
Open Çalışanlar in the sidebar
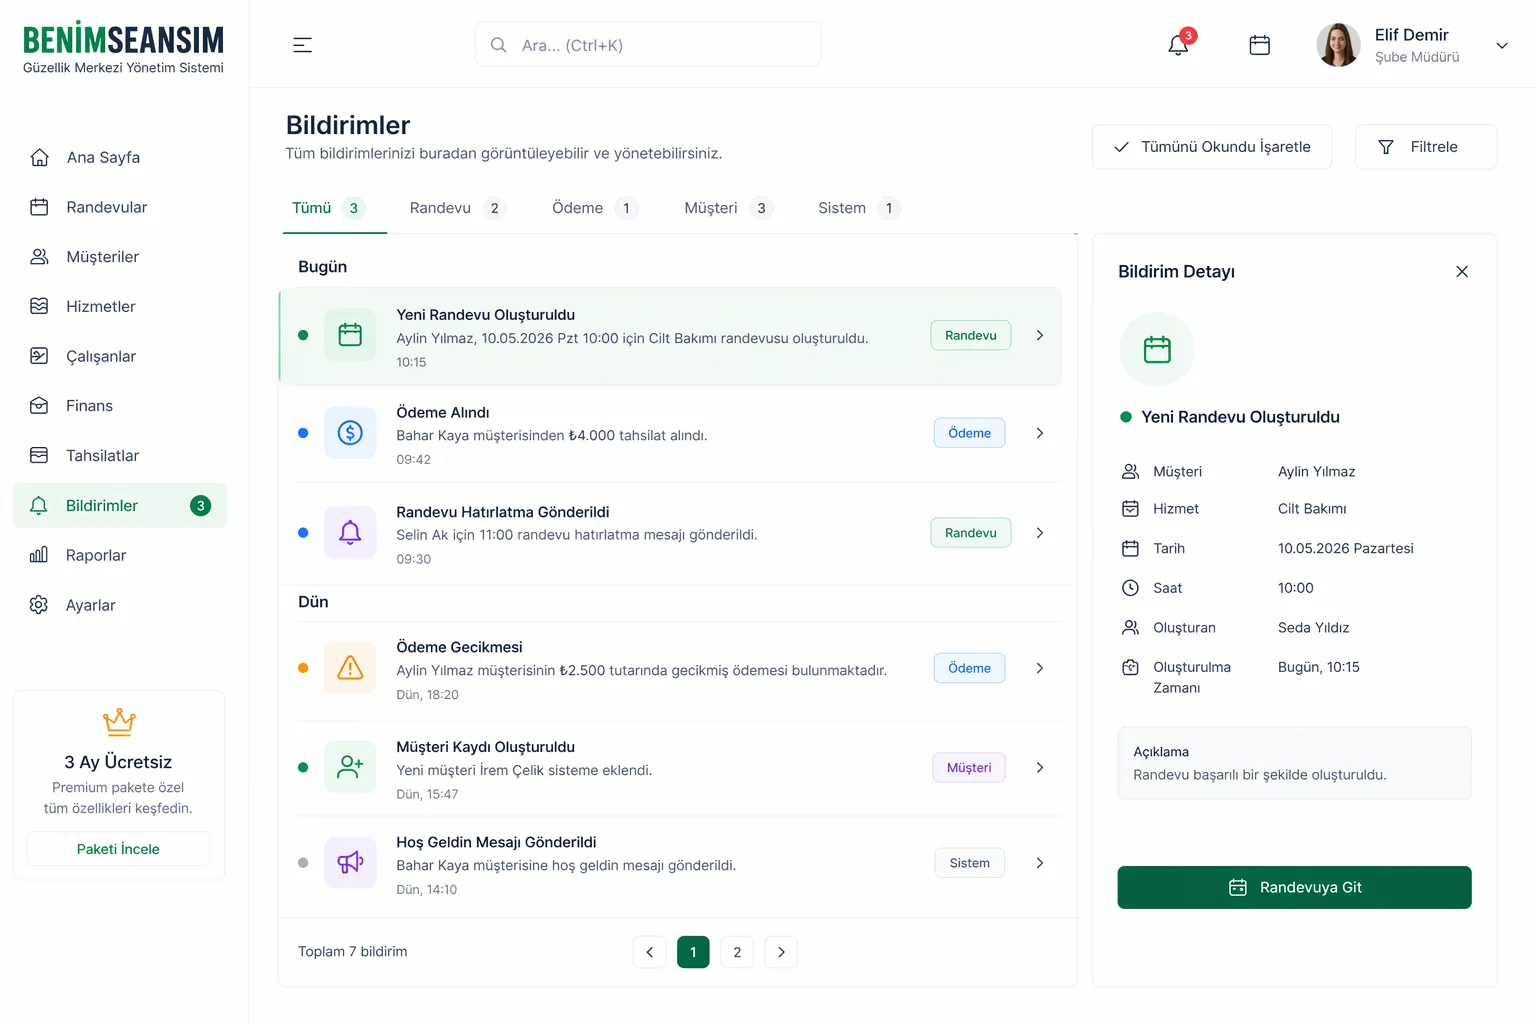click(x=120, y=356)
